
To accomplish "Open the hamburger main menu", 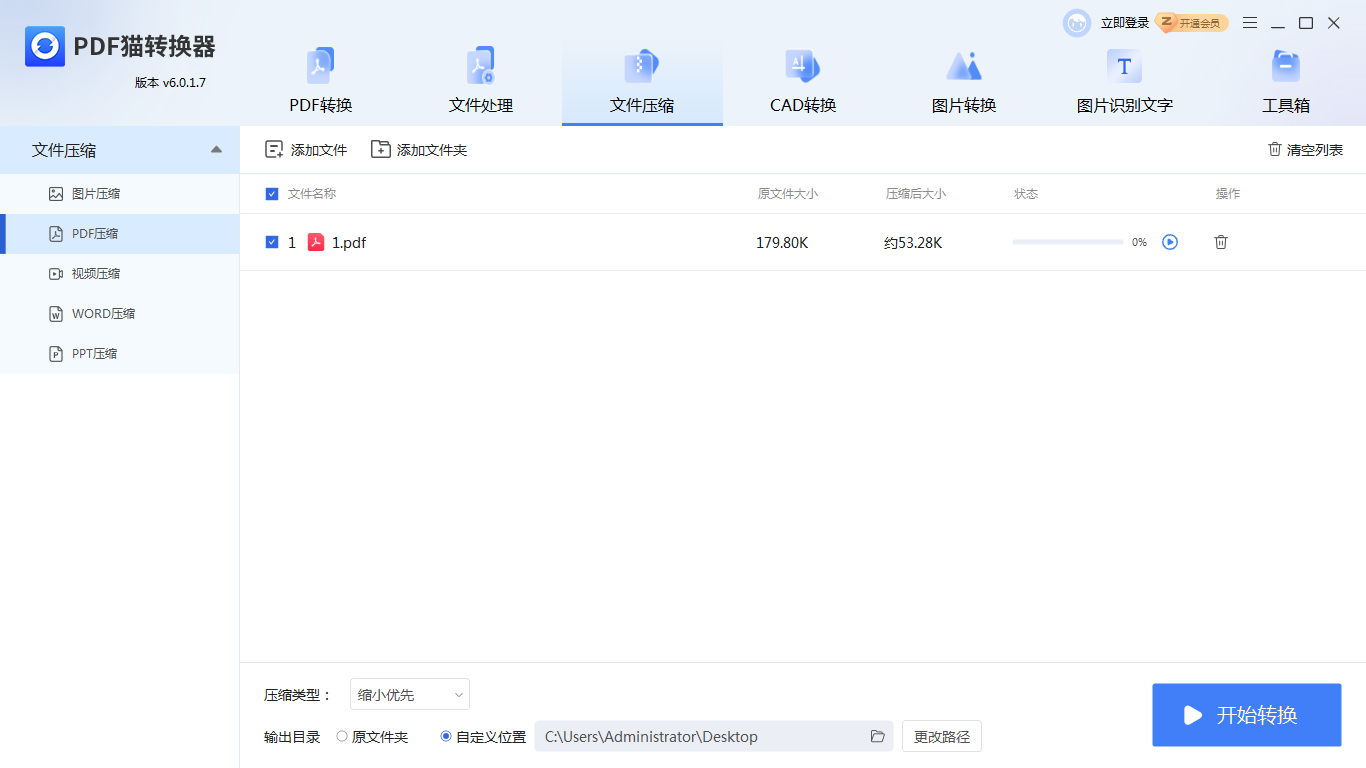I will (1250, 23).
